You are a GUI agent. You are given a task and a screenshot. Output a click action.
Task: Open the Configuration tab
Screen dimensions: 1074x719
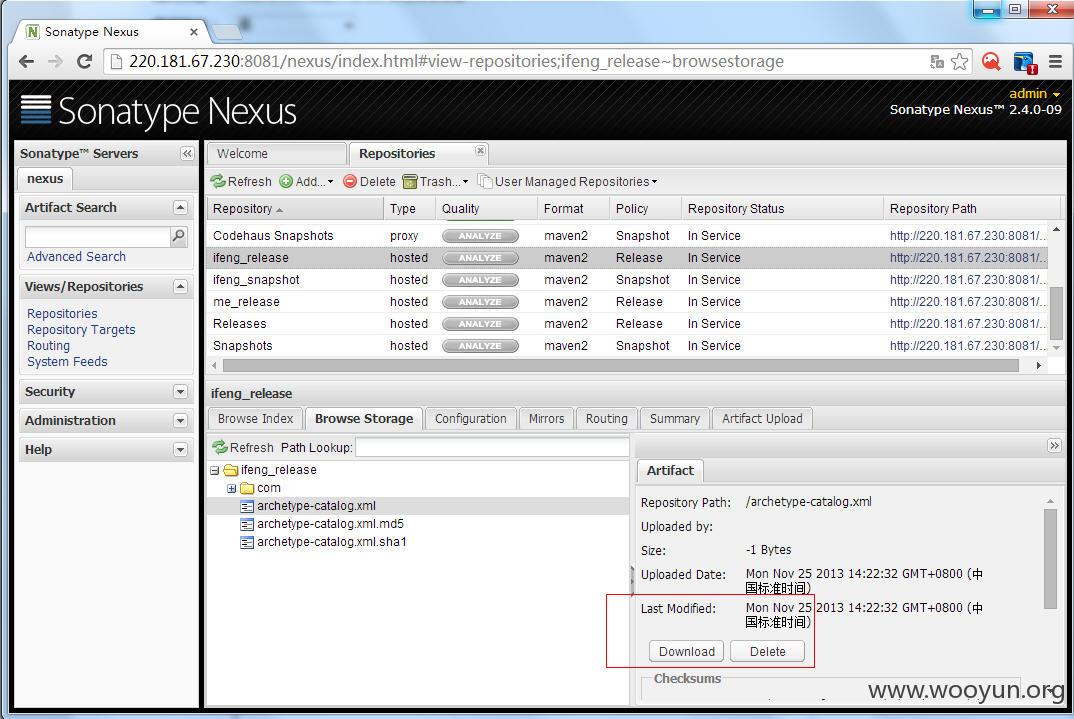[x=471, y=418]
